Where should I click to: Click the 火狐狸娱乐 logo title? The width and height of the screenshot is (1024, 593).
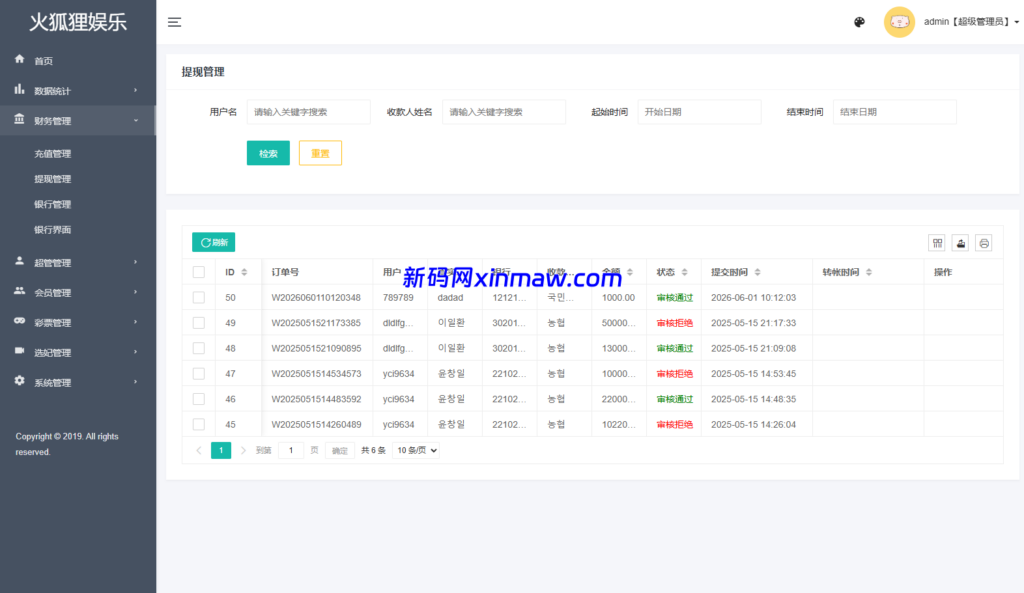point(78,22)
